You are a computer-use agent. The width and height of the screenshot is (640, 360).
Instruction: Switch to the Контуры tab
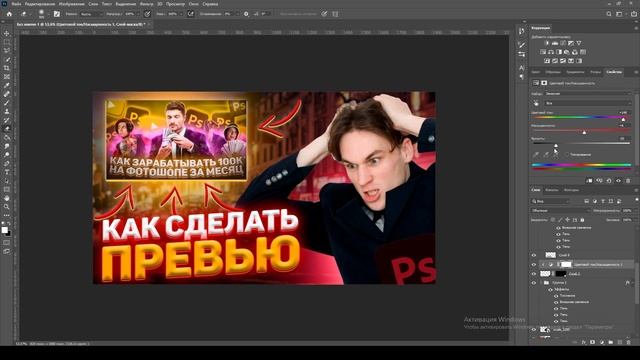tap(571, 190)
